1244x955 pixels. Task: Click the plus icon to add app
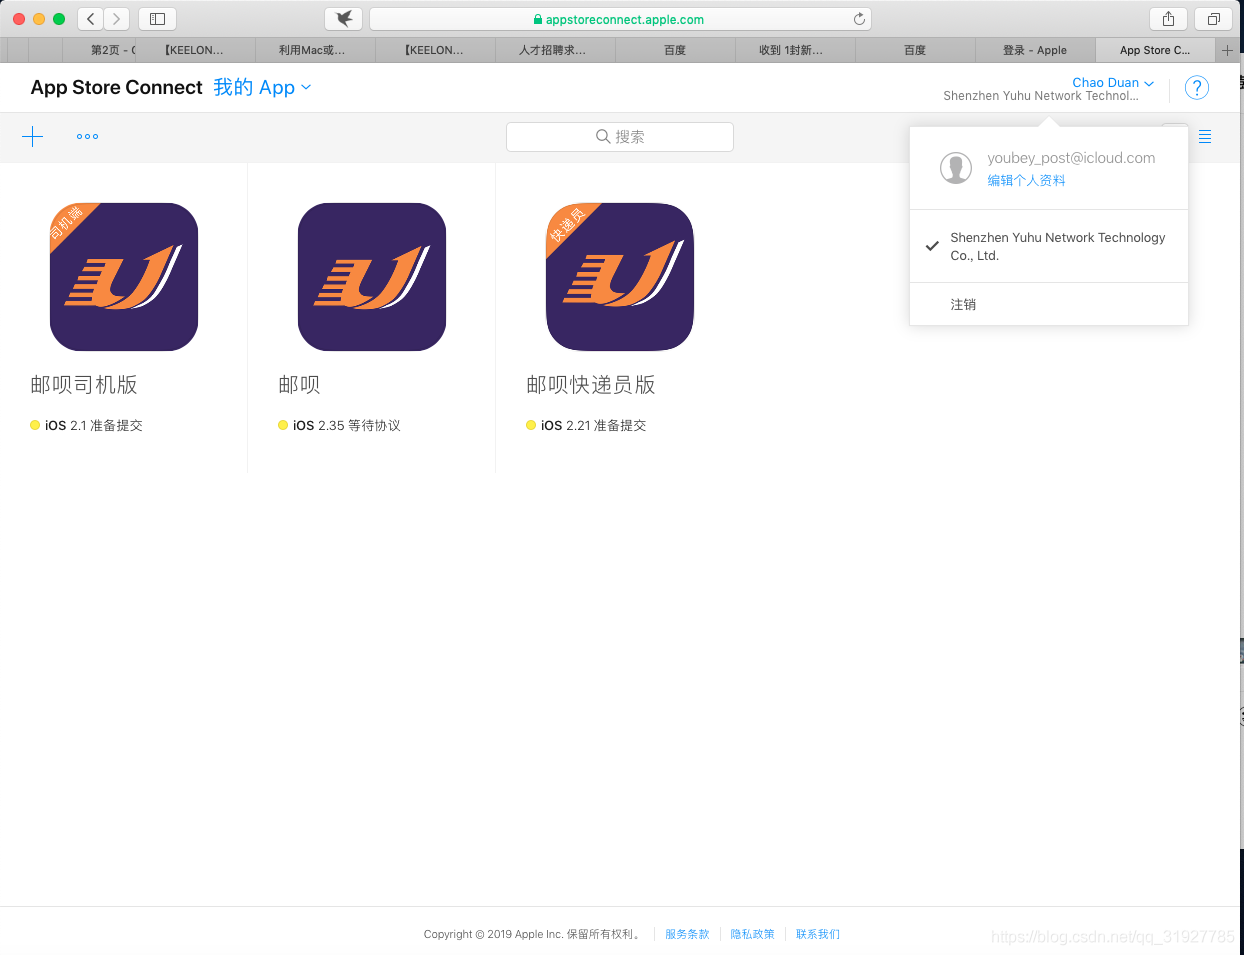coord(33,137)
